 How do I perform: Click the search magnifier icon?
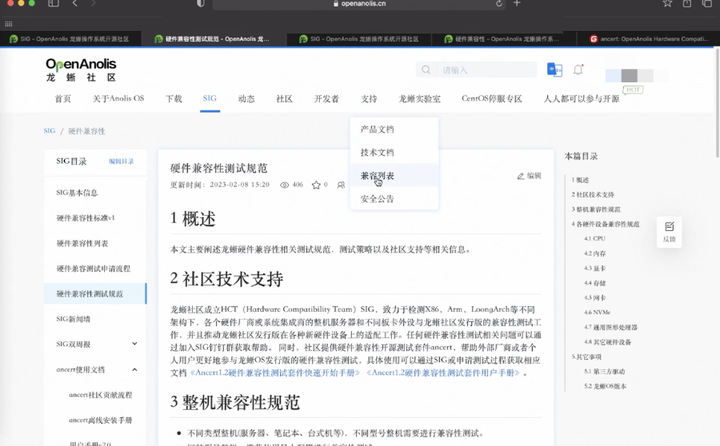coord(428,70)
